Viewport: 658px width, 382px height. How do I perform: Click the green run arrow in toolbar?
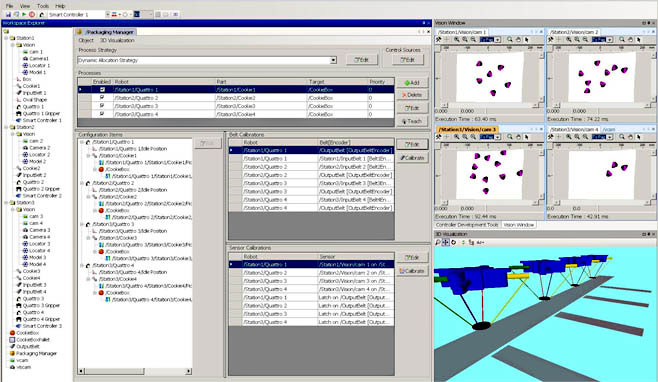24,14
